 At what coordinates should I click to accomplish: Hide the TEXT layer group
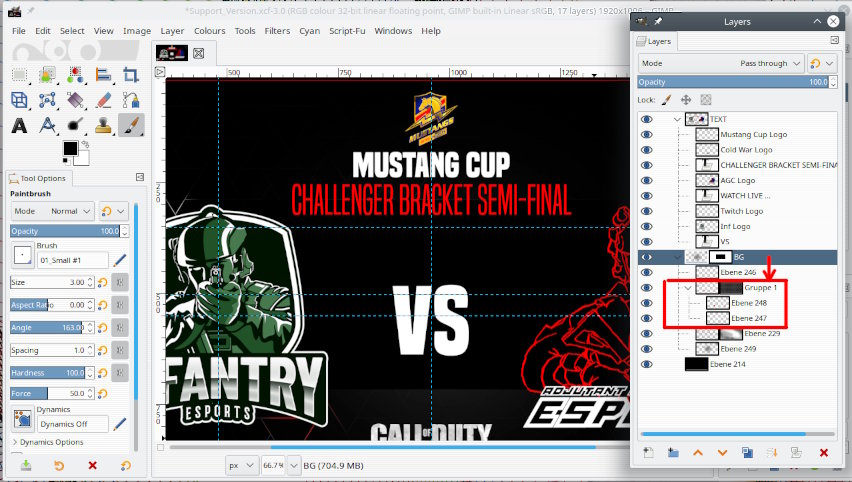coord(647,119)
